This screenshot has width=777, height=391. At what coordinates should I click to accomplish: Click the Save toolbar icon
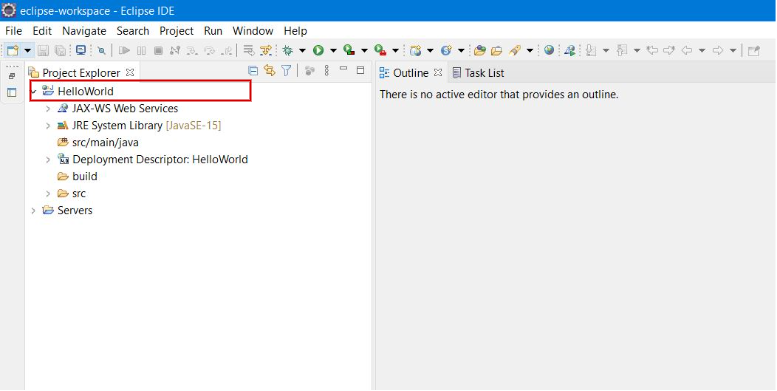coord(43,50)
